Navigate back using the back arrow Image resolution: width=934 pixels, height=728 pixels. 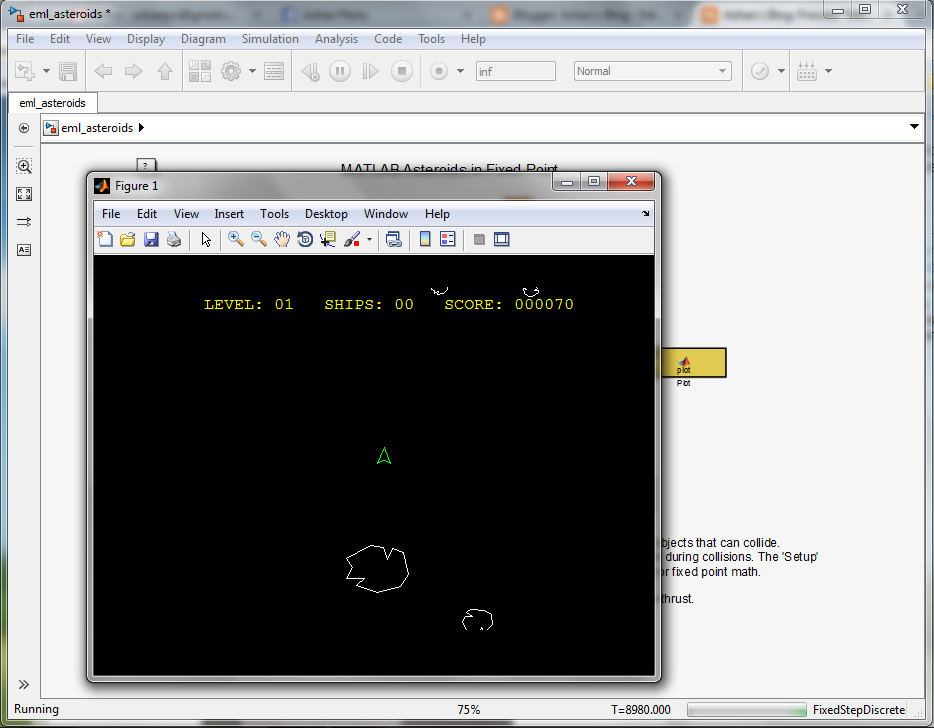tap(101, 70)
